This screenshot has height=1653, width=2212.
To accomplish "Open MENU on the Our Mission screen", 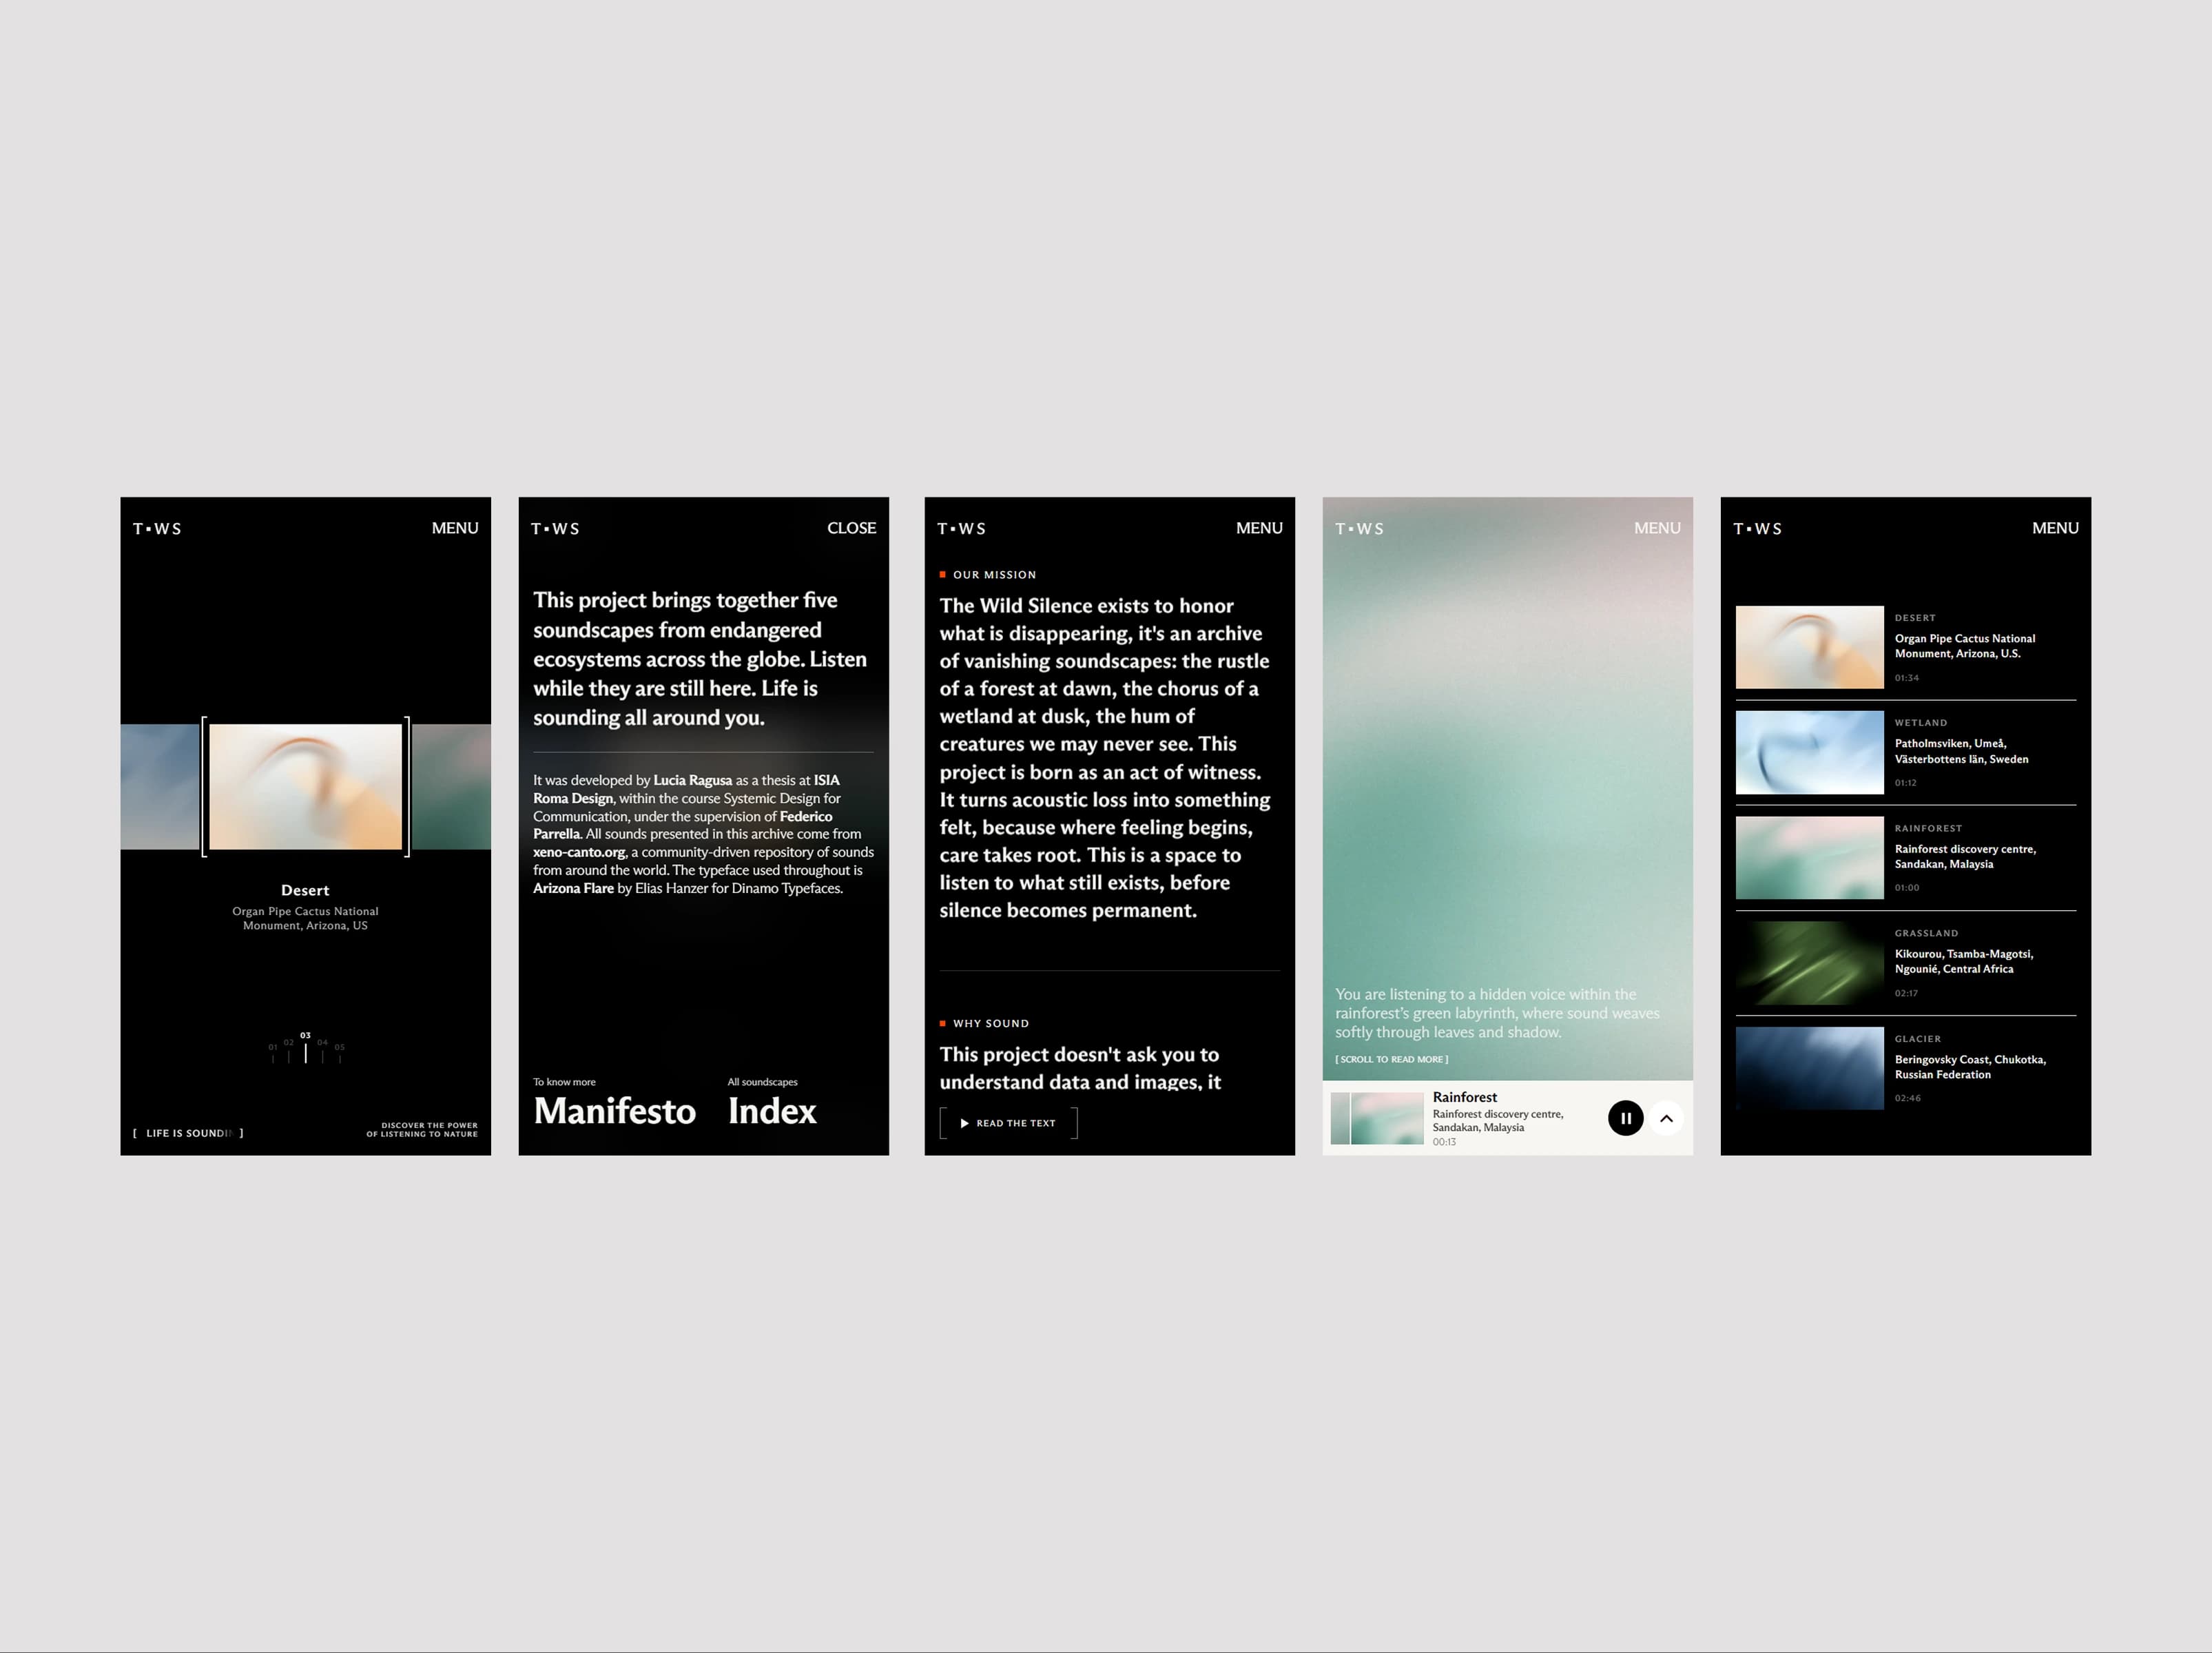I will 1259,528.
